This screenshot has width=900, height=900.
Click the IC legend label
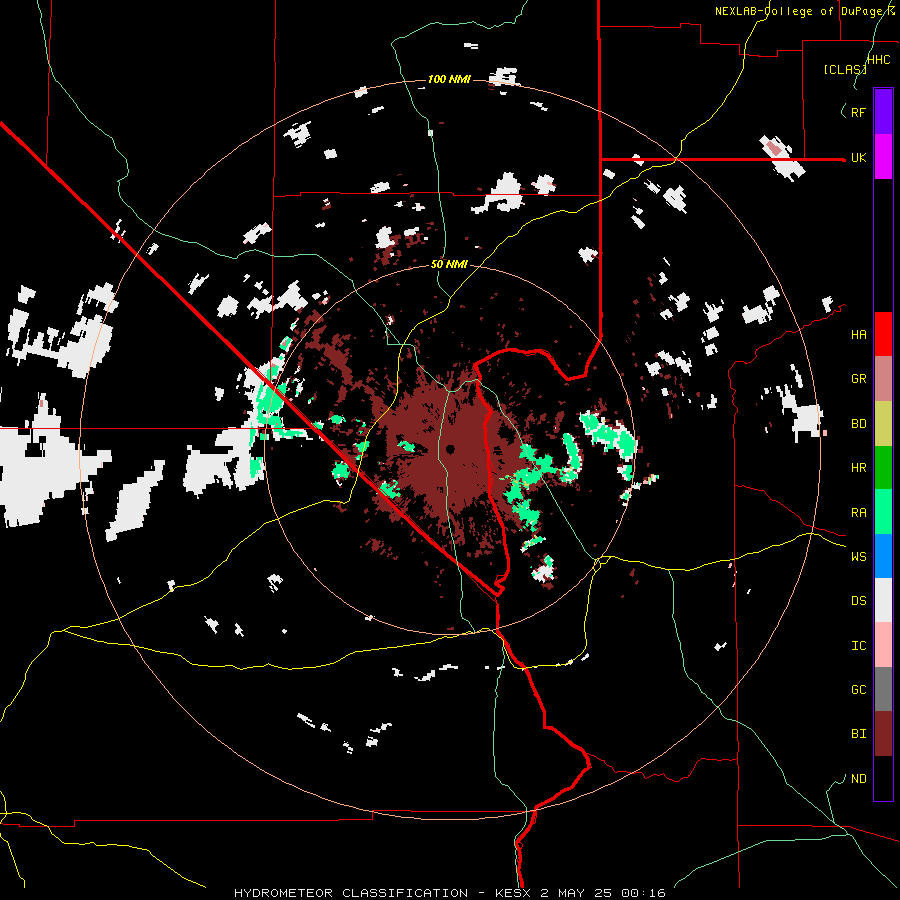tap(858, 646)
